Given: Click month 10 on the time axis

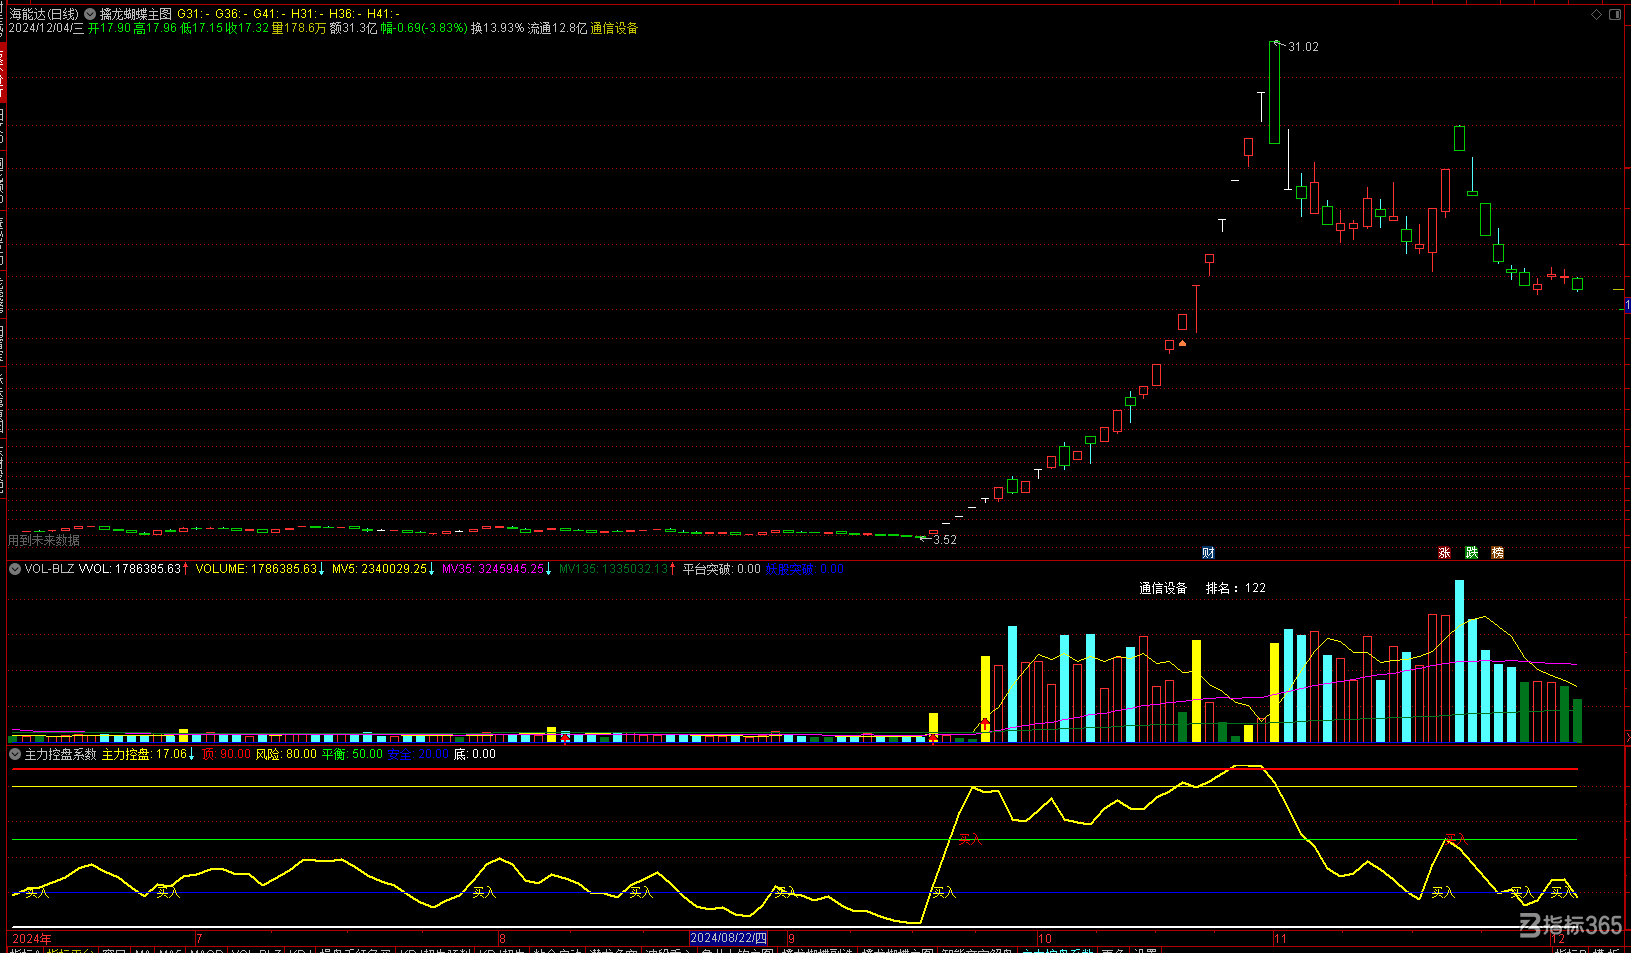Looking at the screenshot, I should 1045,938.
